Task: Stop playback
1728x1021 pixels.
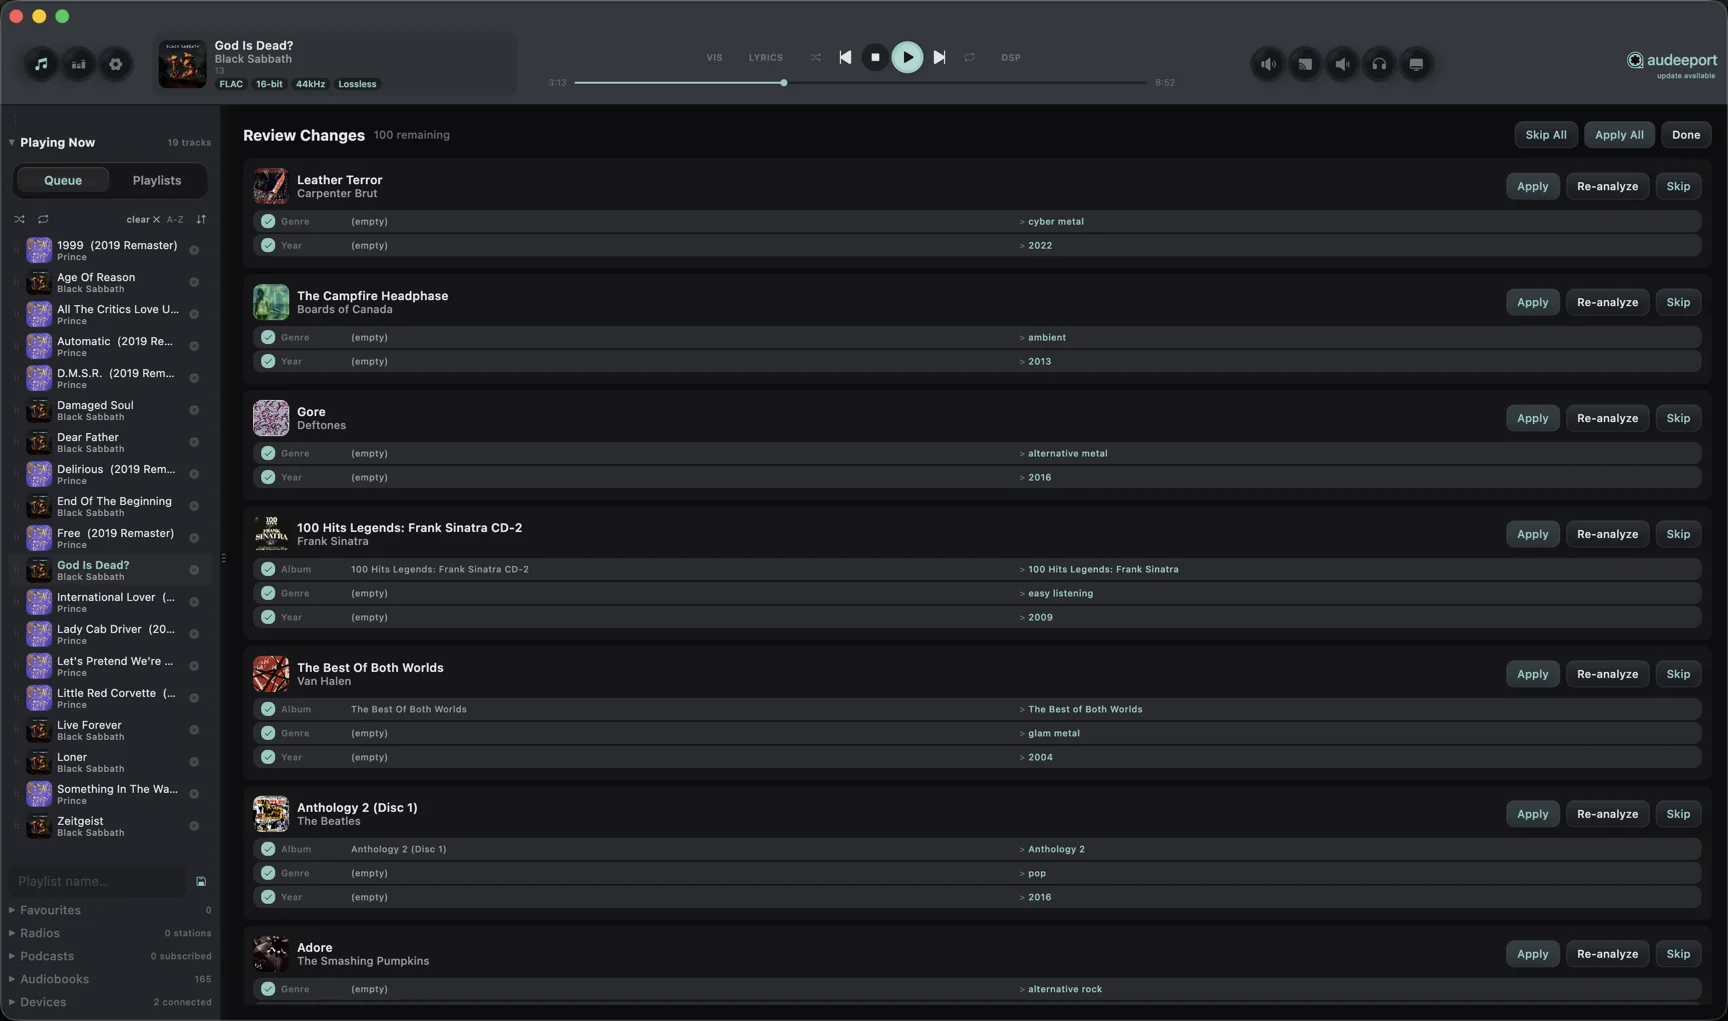Action: tap(875, 57)
